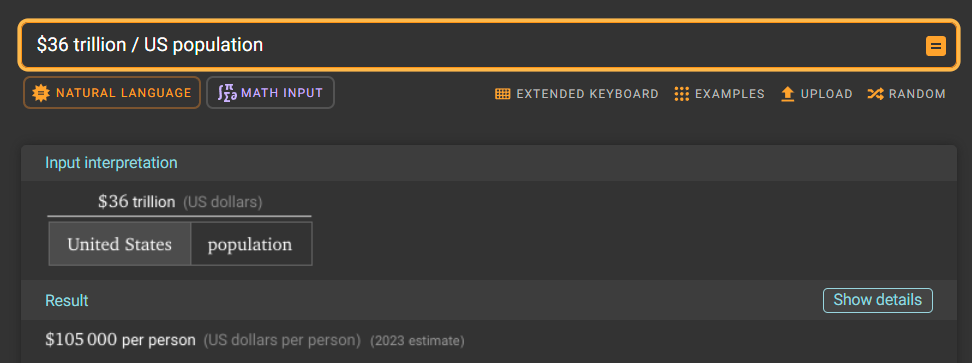Click the Examples dotted-grid icon
The width and height of the screenshot is (972, 363).
click(x=682, y=94)
